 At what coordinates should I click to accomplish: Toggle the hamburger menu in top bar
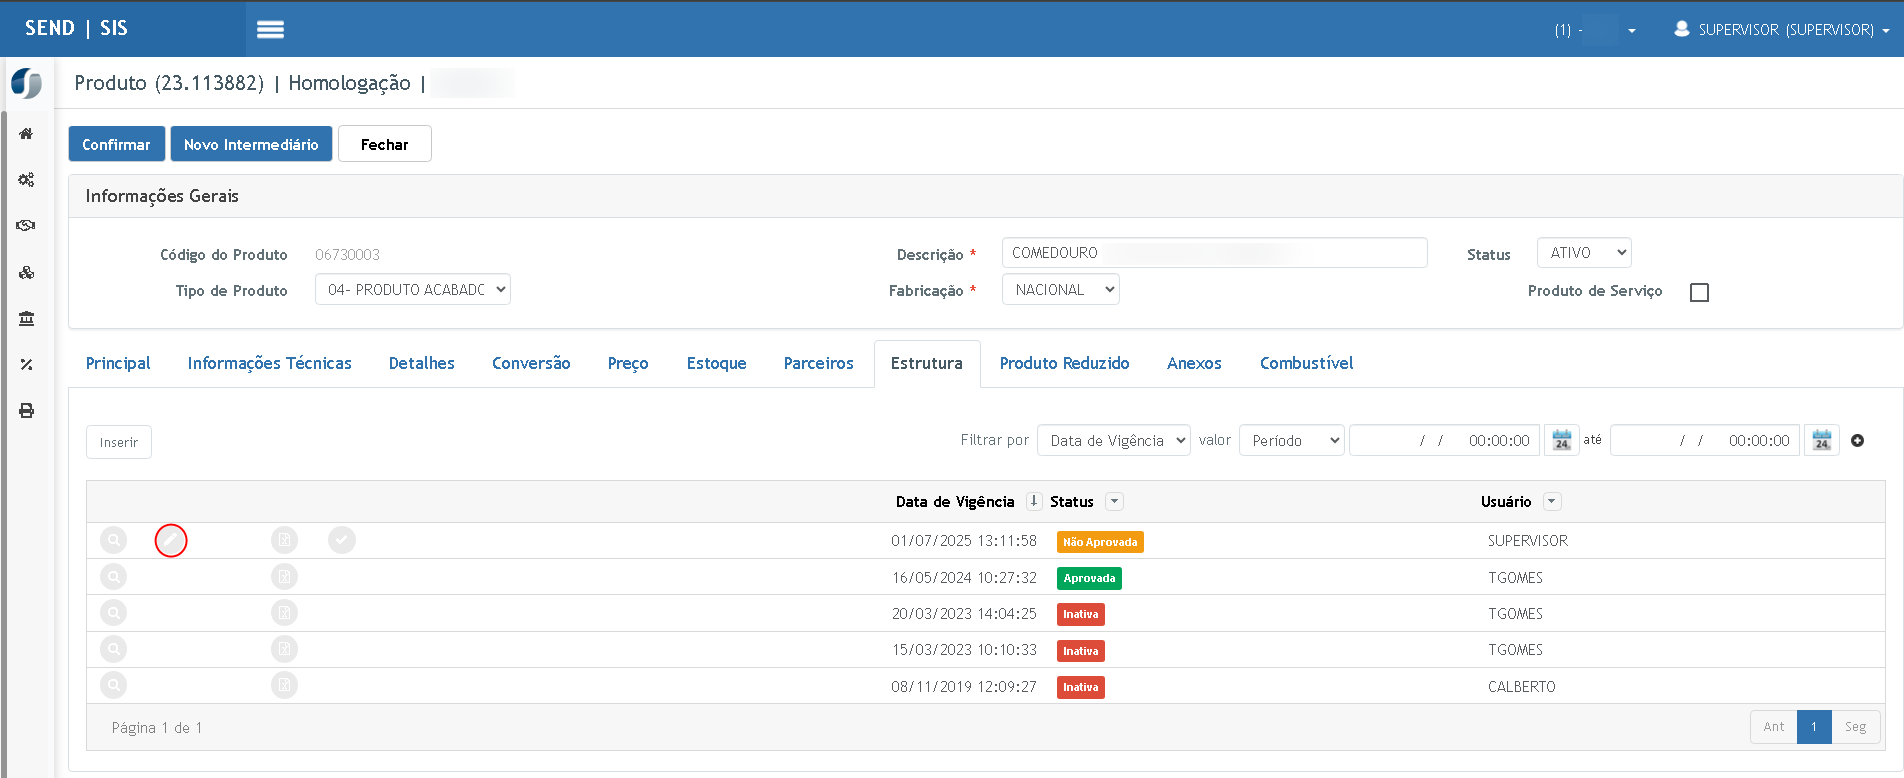270,29
